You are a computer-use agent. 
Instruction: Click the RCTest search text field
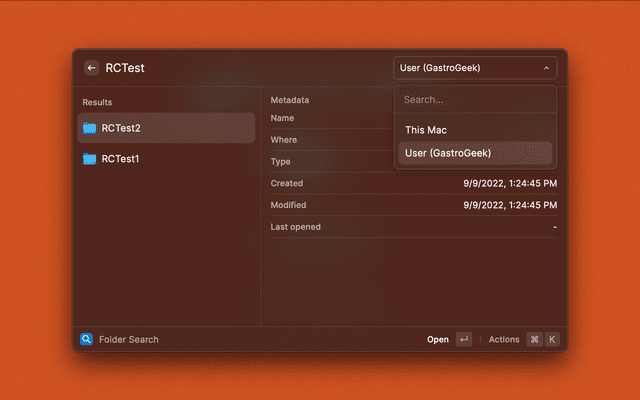pyautogui.click(x=240, y=68)
